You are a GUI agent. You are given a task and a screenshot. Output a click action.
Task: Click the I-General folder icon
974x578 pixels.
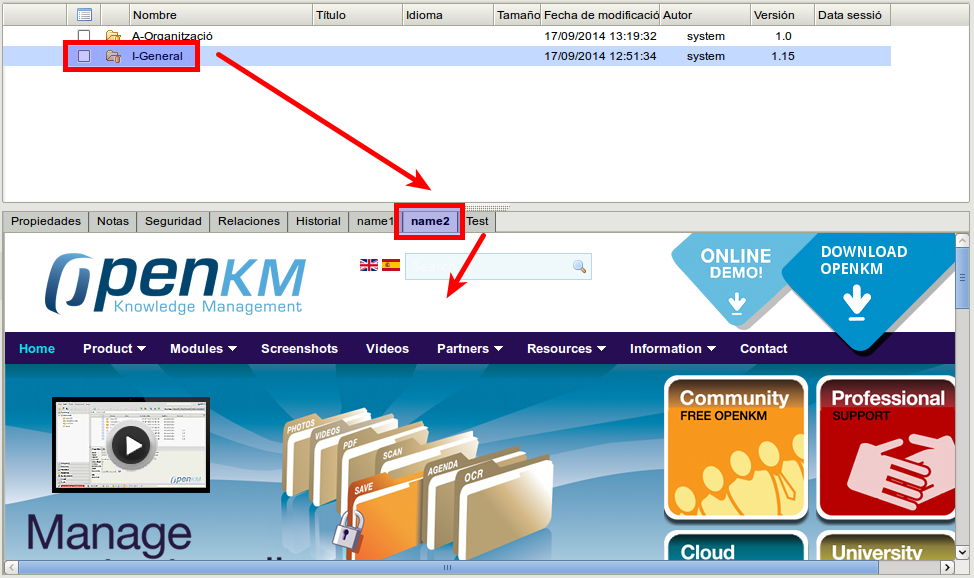[113, 56]
